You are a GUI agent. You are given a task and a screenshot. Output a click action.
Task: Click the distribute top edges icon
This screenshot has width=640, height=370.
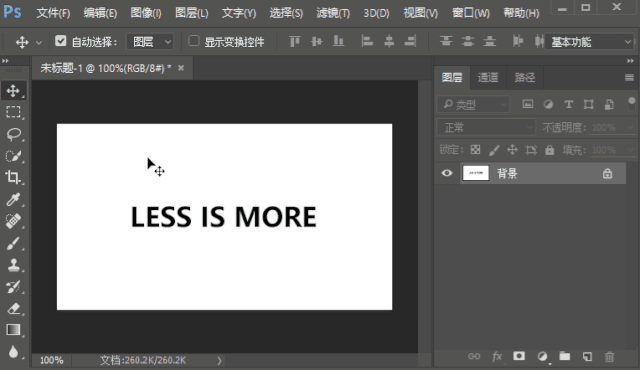[446, 41]
